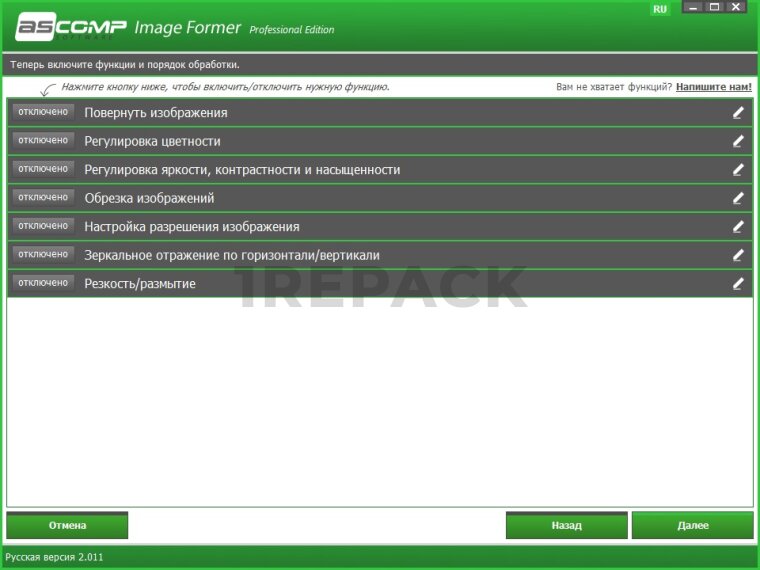The height and width of the screenshot is (570, 760).
Task: Click the Отмена button
Action: pyautogui.click(x=67, y=525)
